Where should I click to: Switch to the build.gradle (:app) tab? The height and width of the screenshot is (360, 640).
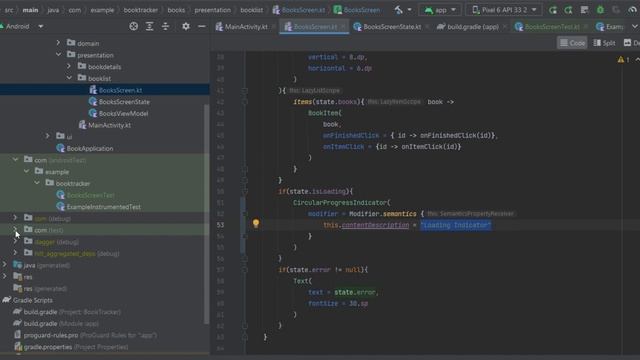468,27
